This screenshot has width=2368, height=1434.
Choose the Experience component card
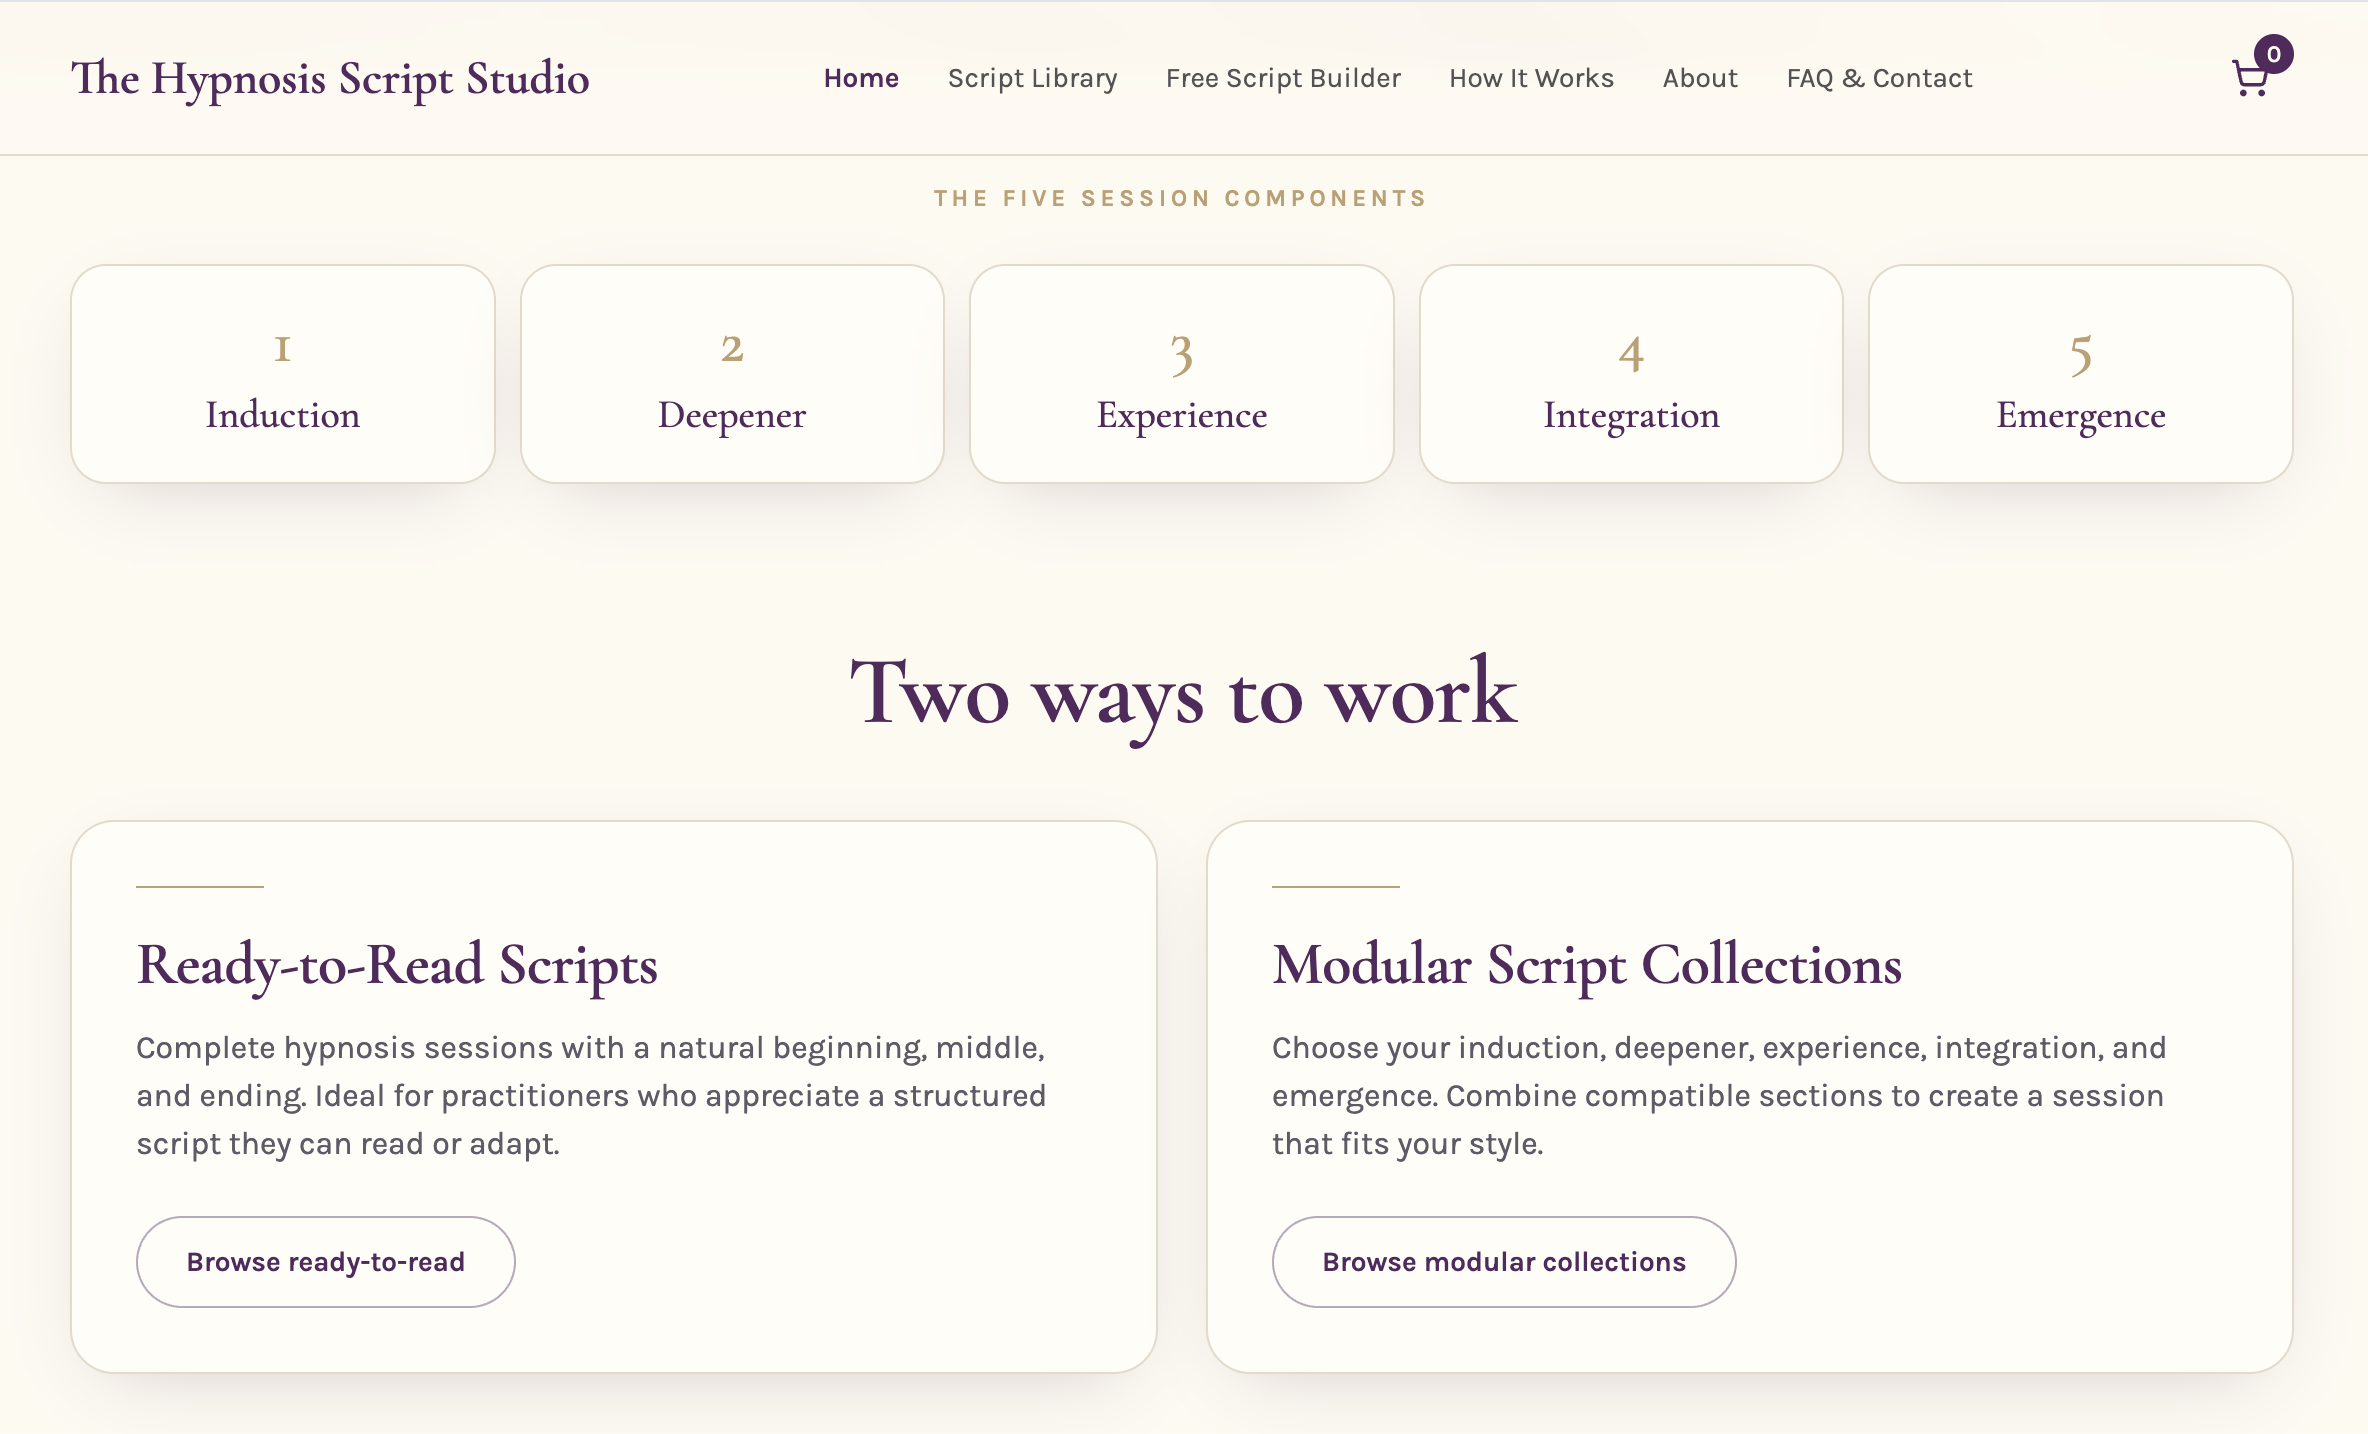(1182, 374)
